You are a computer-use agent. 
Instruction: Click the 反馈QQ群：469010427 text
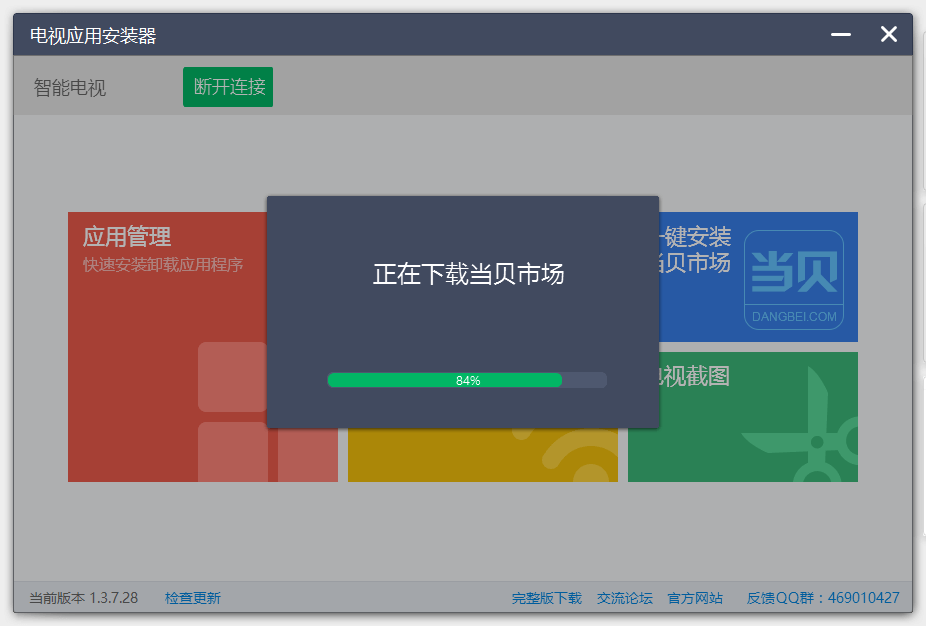pos(823,598)
